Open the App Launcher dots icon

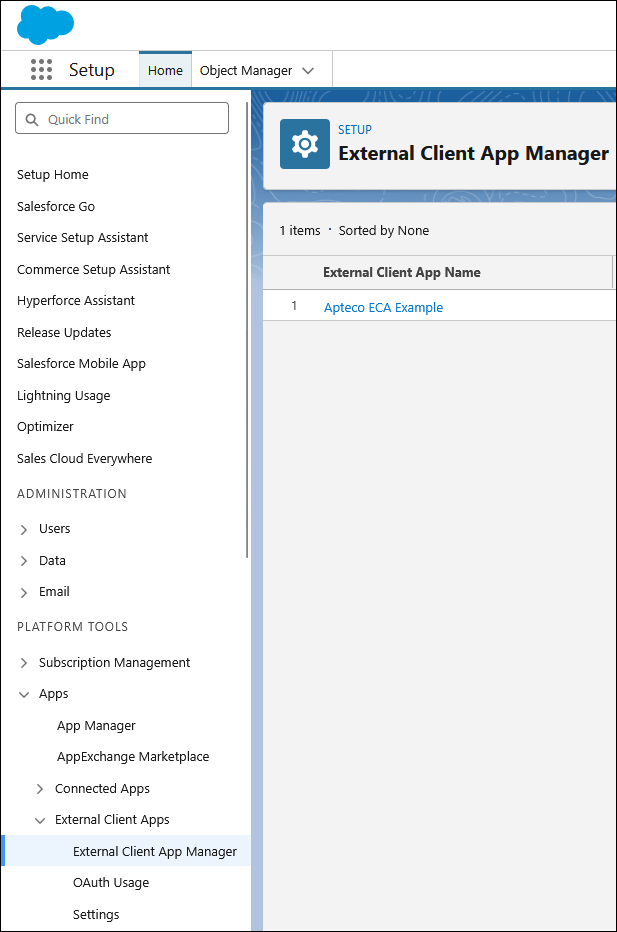(x=42, y=70)
